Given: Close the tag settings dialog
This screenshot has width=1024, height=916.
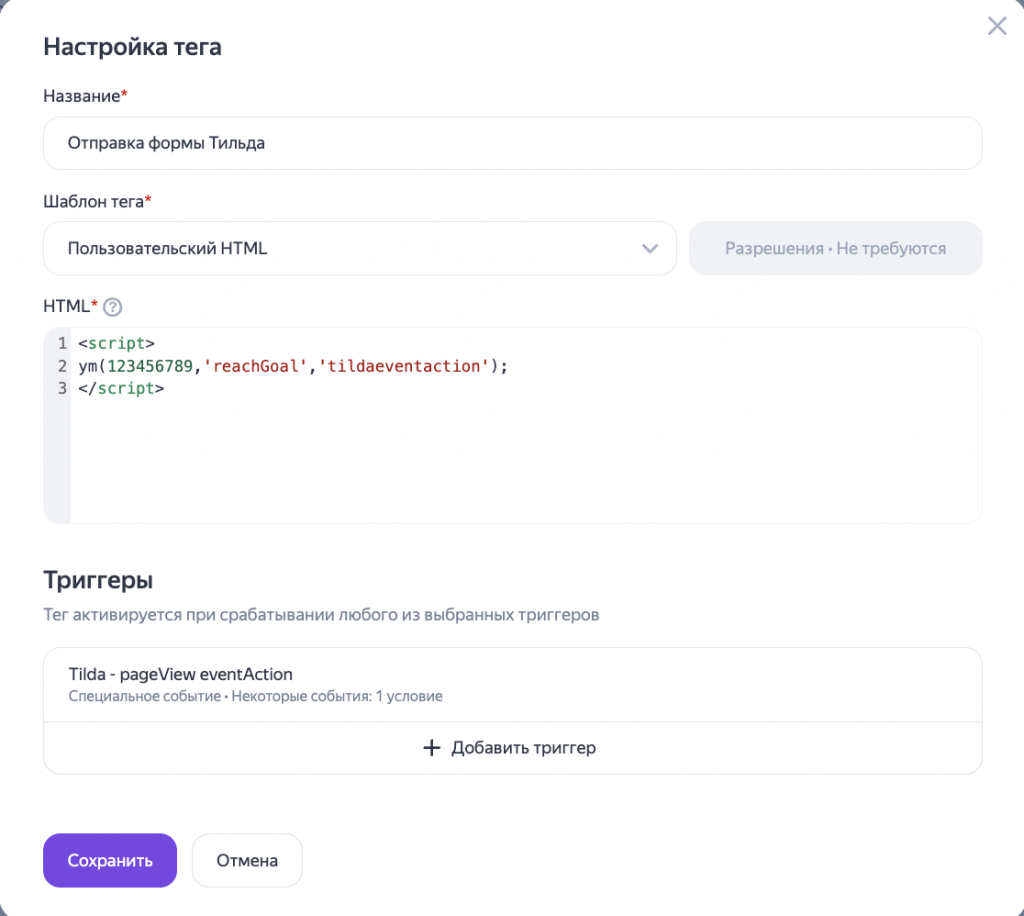Looking at the screenshot, I should [x=997, y=26].
